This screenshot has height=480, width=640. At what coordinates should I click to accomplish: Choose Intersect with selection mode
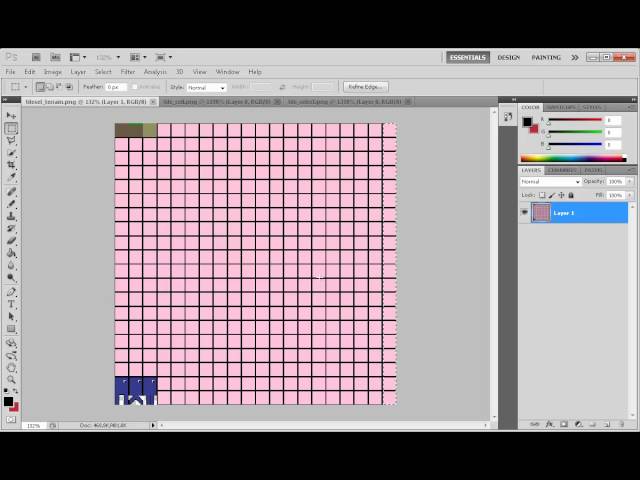tap(69, 87)
